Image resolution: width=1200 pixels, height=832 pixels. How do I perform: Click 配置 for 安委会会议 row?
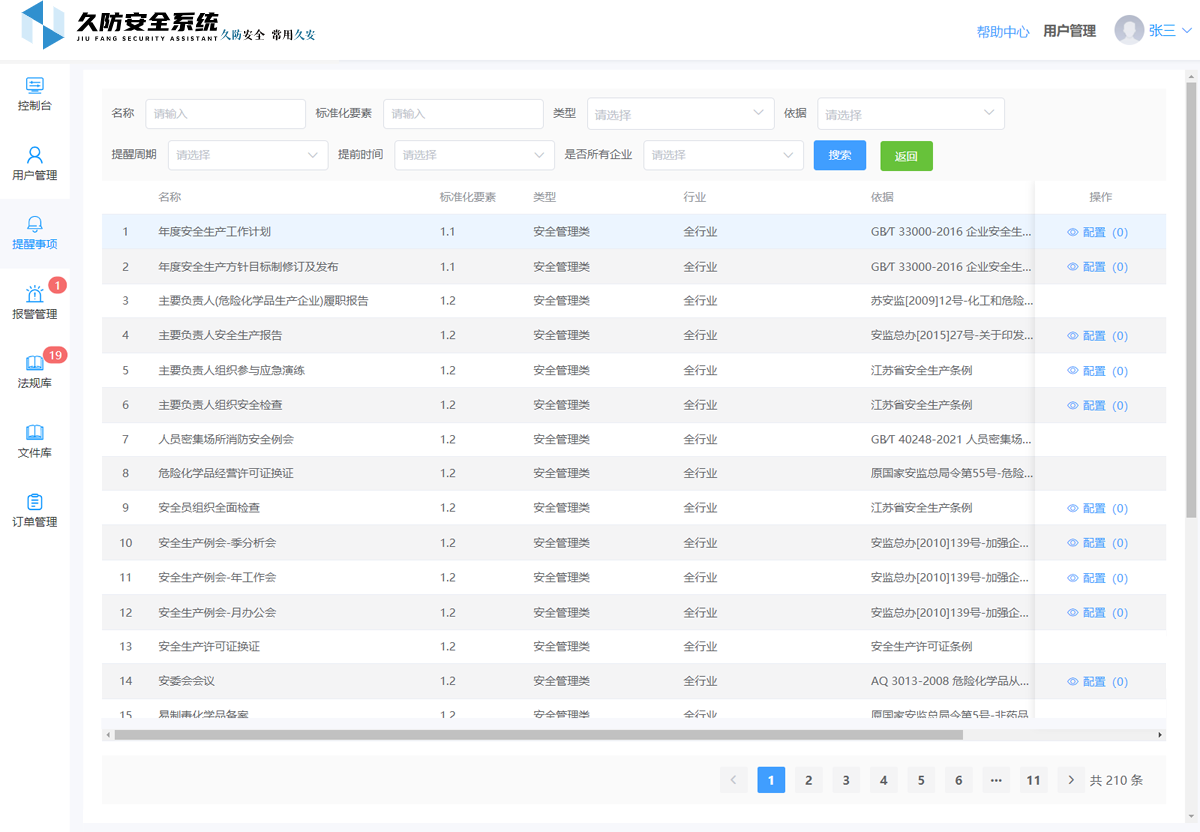(x=1097, y=682)
